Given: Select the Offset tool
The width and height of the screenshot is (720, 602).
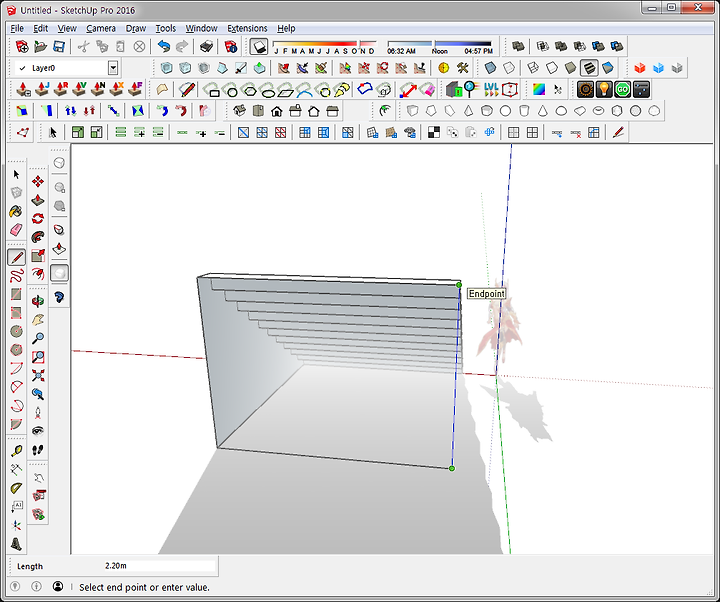Looking at the screenshot, I should 38,274.
